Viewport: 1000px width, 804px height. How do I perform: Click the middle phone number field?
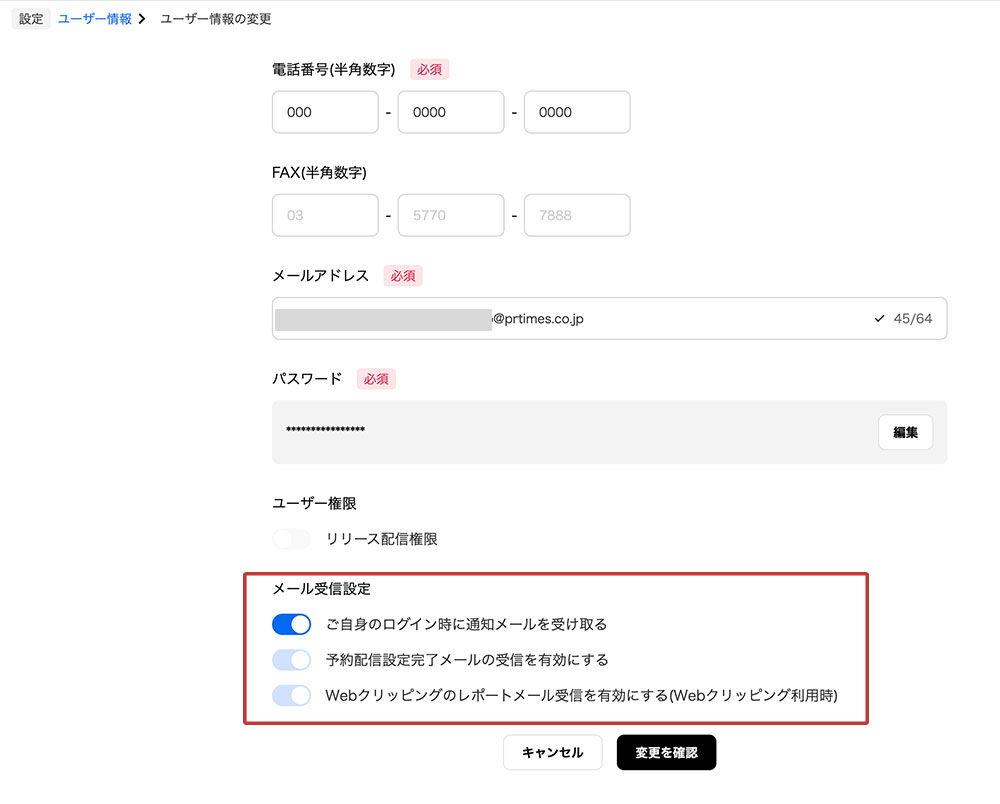[451, 113]
